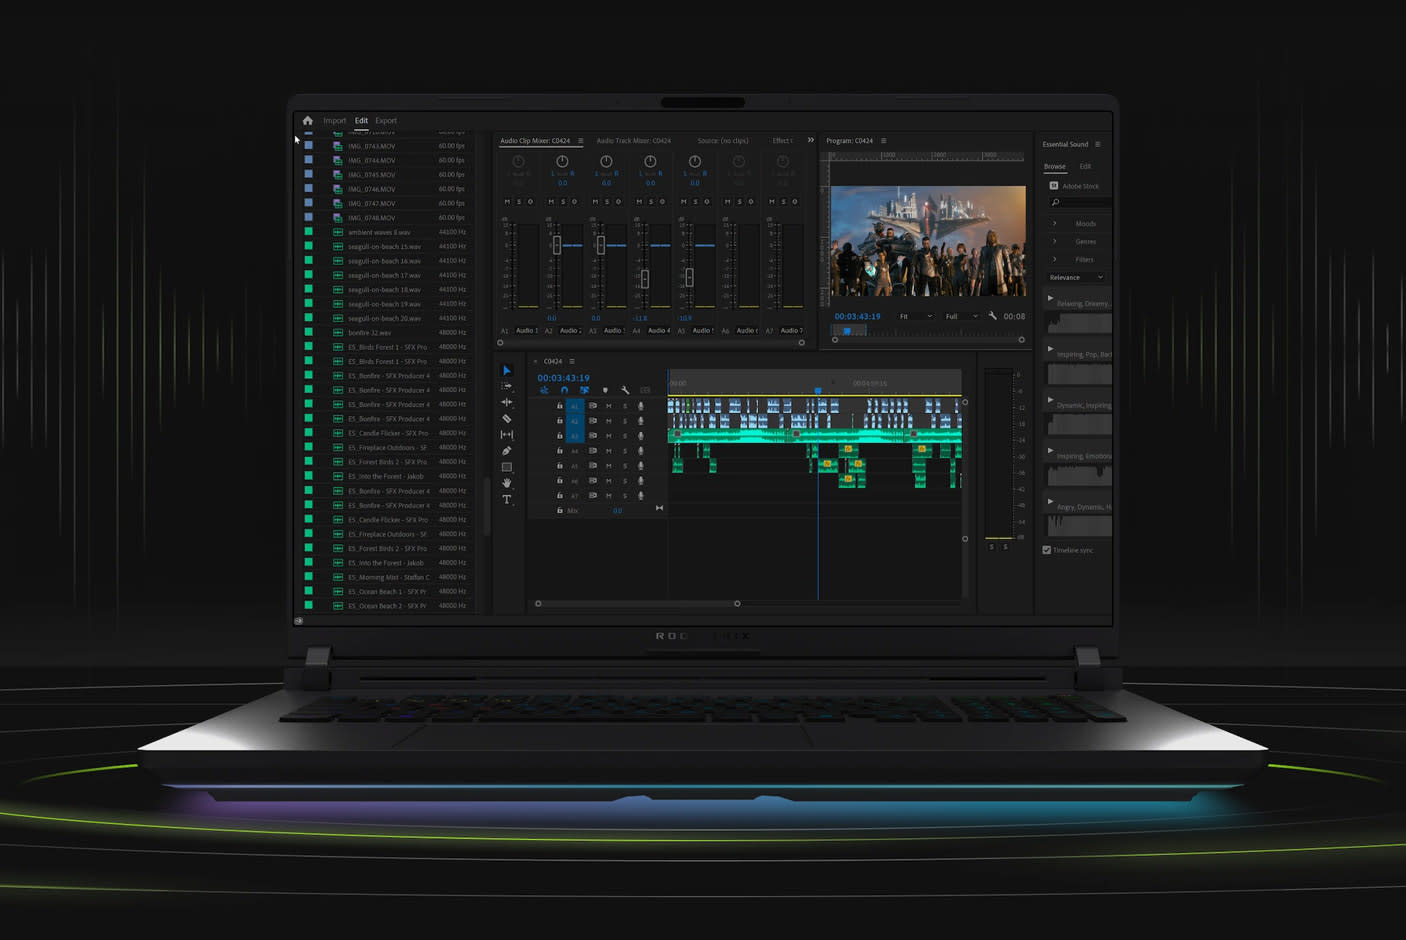This screenshot has height=940, width=1406.
Task: Select the Track Select Forward tool
Action: (507, 386)
